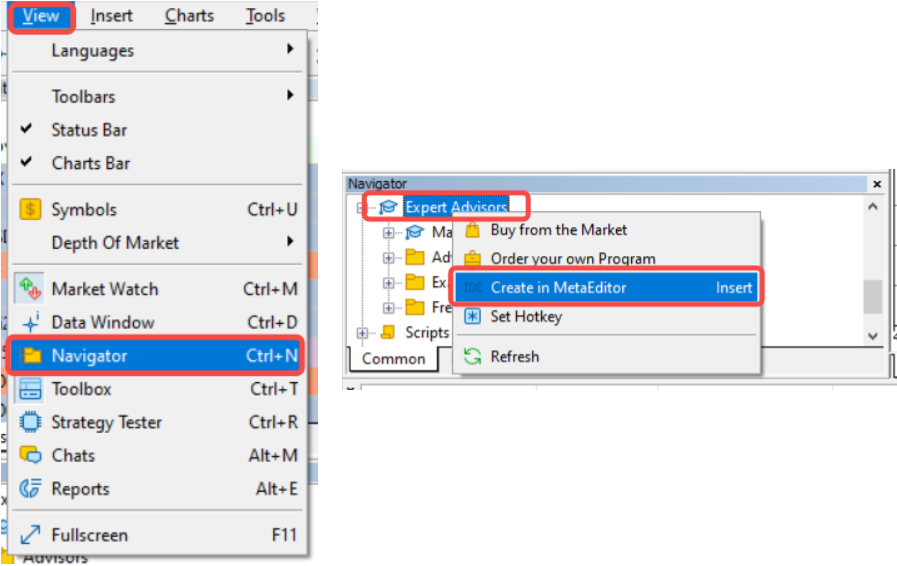Close the Navigator panel
This screenshot has width=897, height=566.
click(x=877, y=184)
